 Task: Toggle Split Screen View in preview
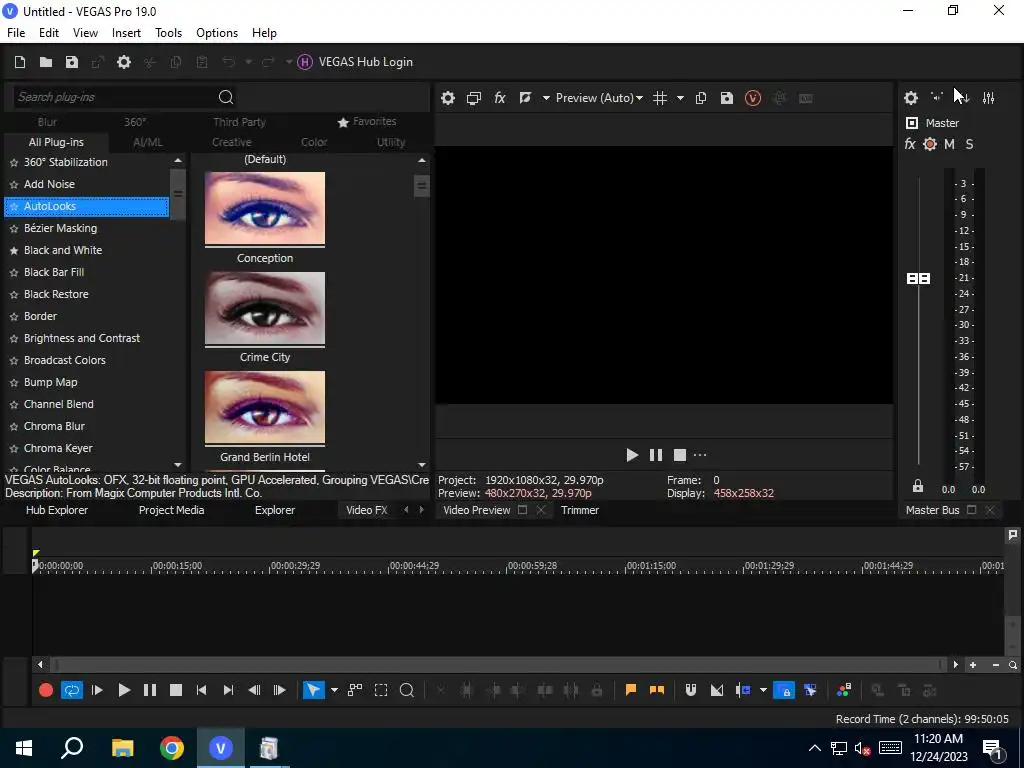click(525, 98)
